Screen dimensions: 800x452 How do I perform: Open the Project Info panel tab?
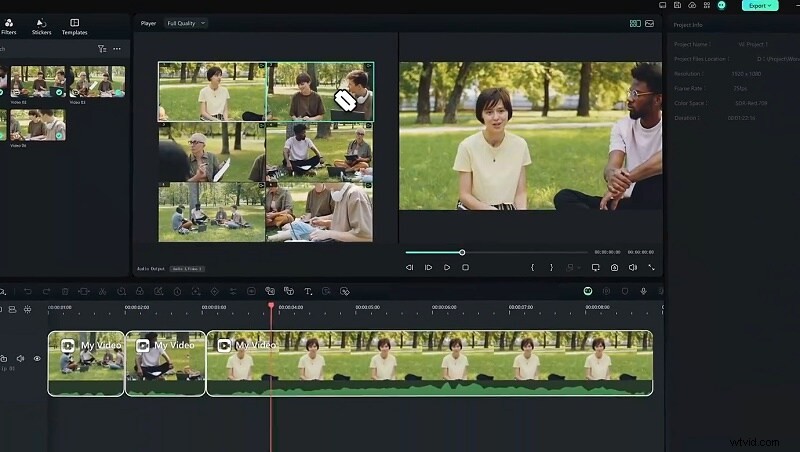(688, 25)
